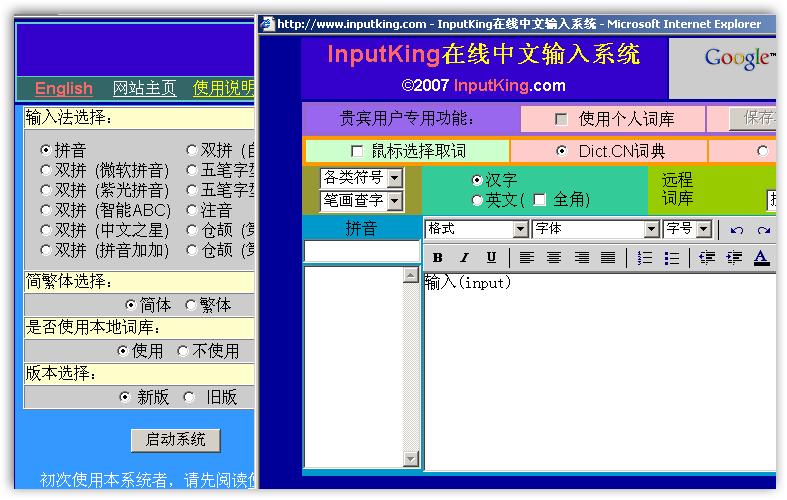Toggle underline formatting in editor toolbar
The image size is (787, 500).
coord(491,258)
